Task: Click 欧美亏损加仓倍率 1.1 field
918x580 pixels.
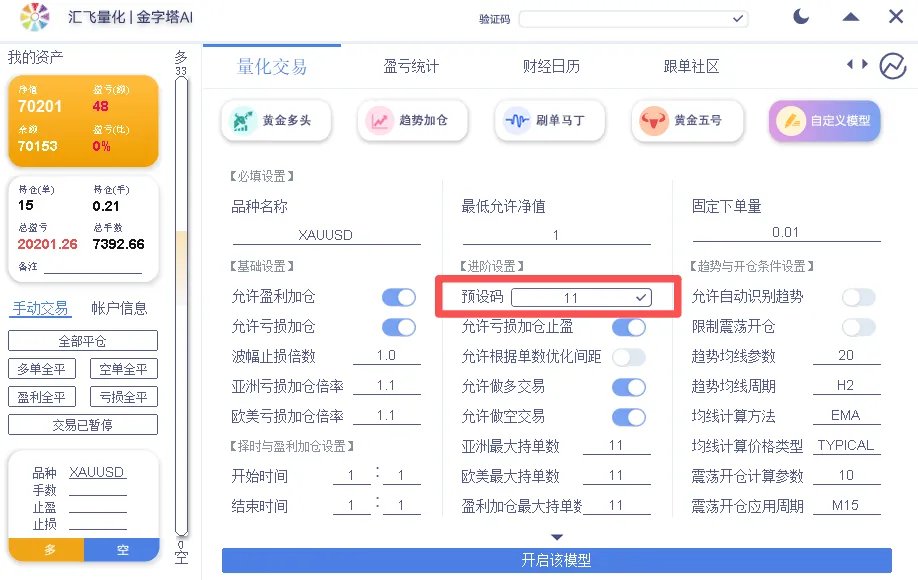Action: [x=387, y=416]
